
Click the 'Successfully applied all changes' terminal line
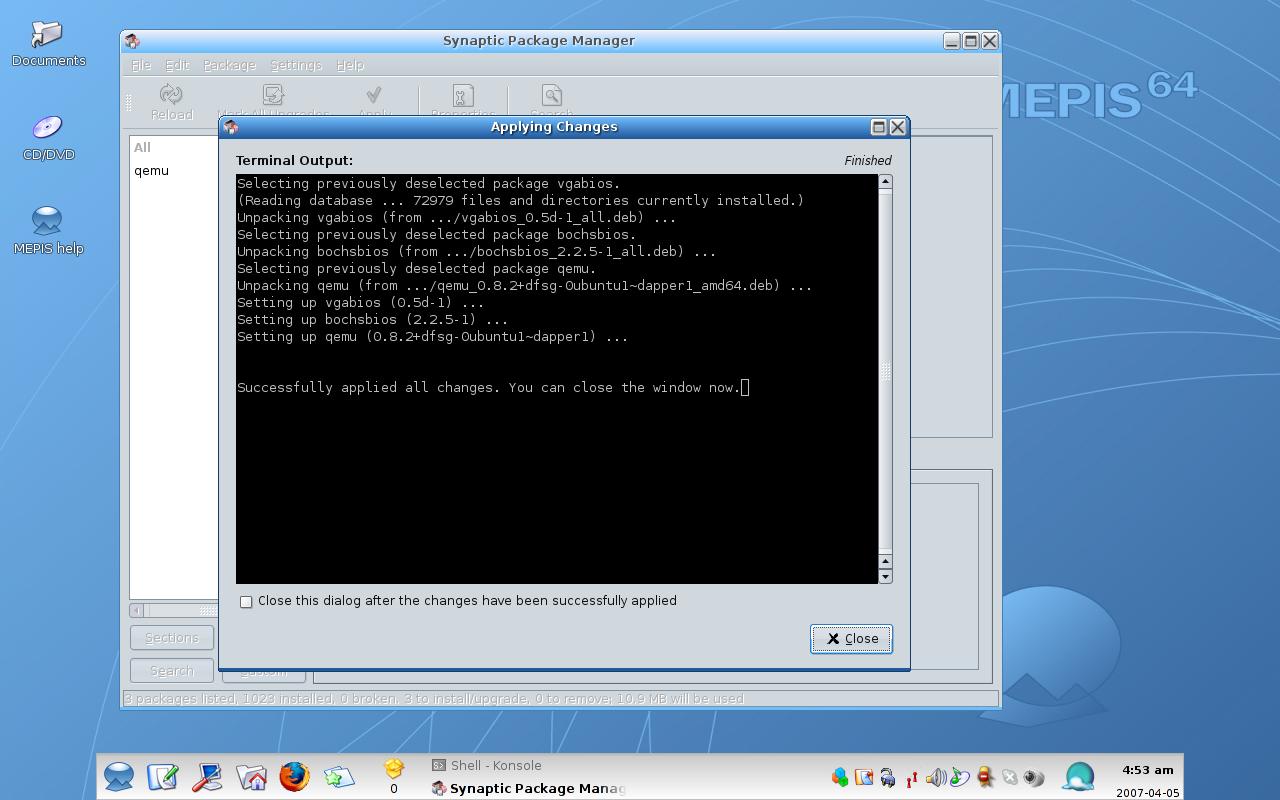[488, 387]
